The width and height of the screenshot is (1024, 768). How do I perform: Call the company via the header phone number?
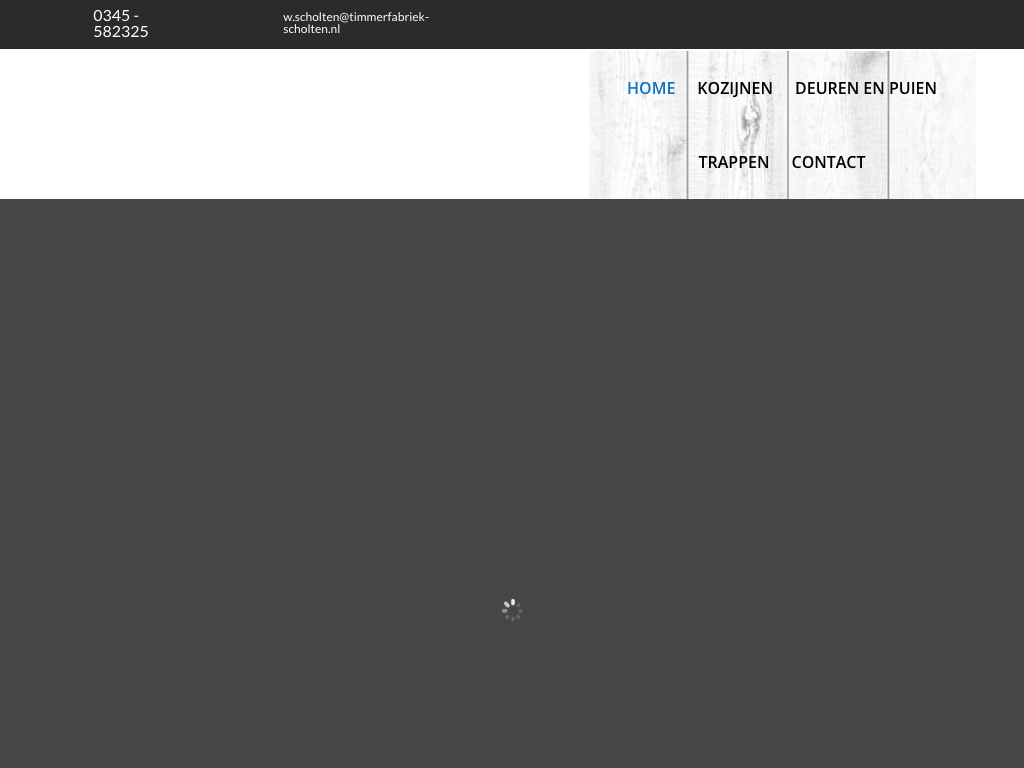coord(121,23)
